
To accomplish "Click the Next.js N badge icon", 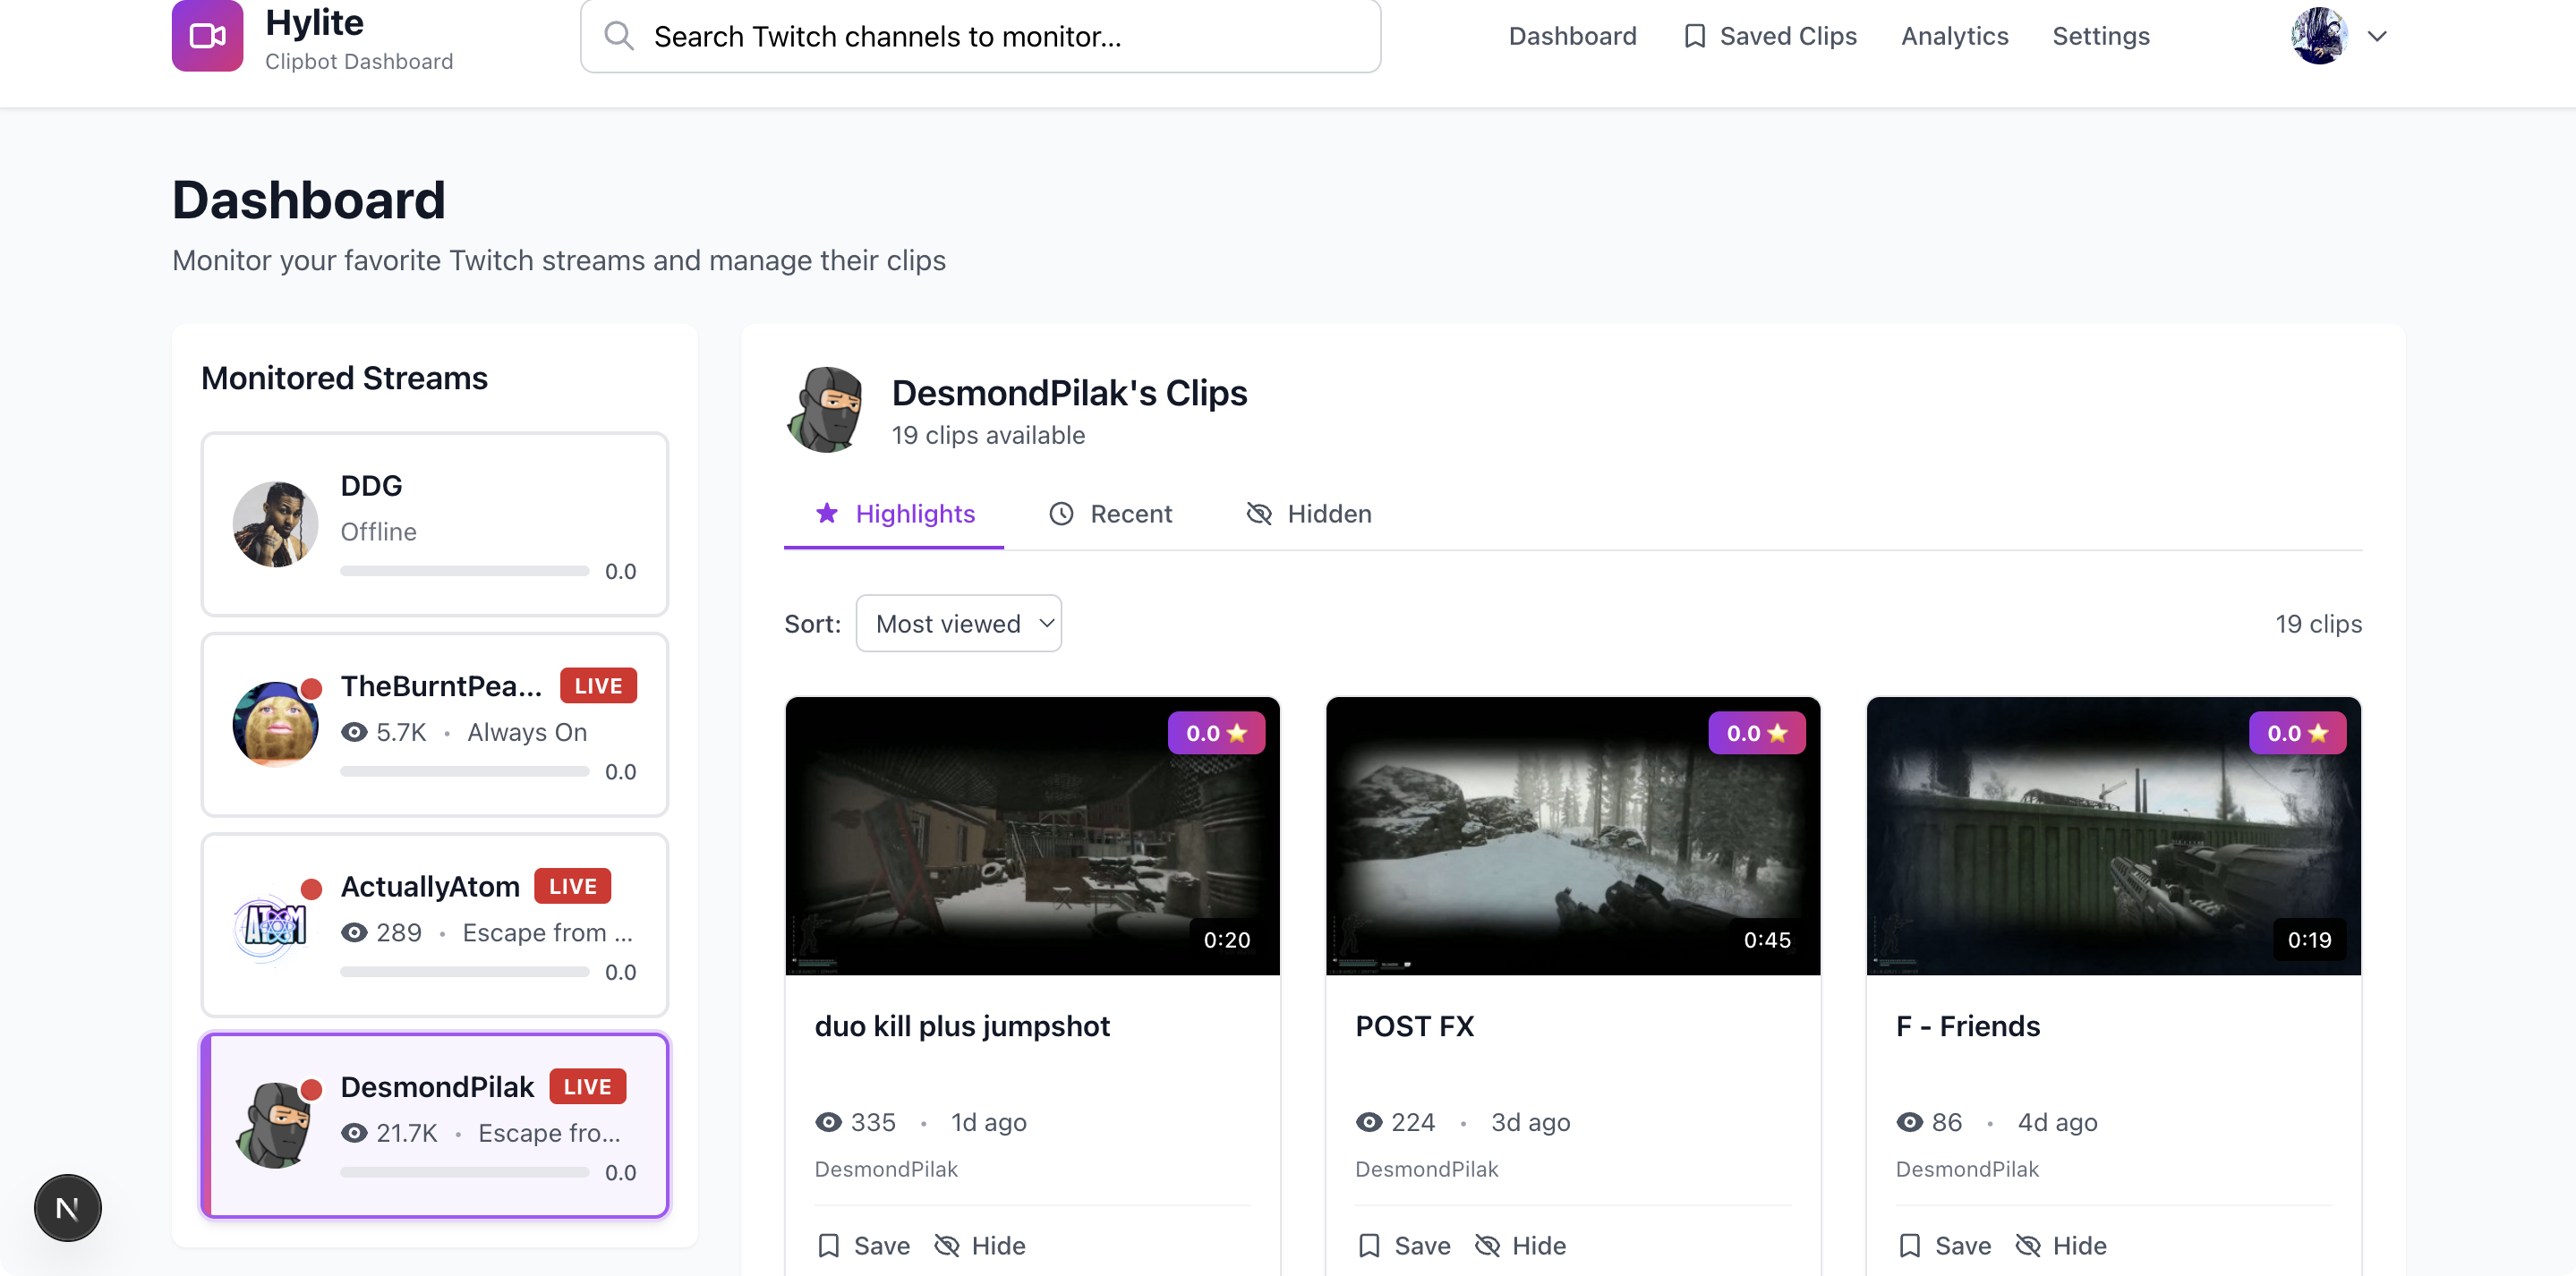I will pyautogui.click(x=67, y=1207).
